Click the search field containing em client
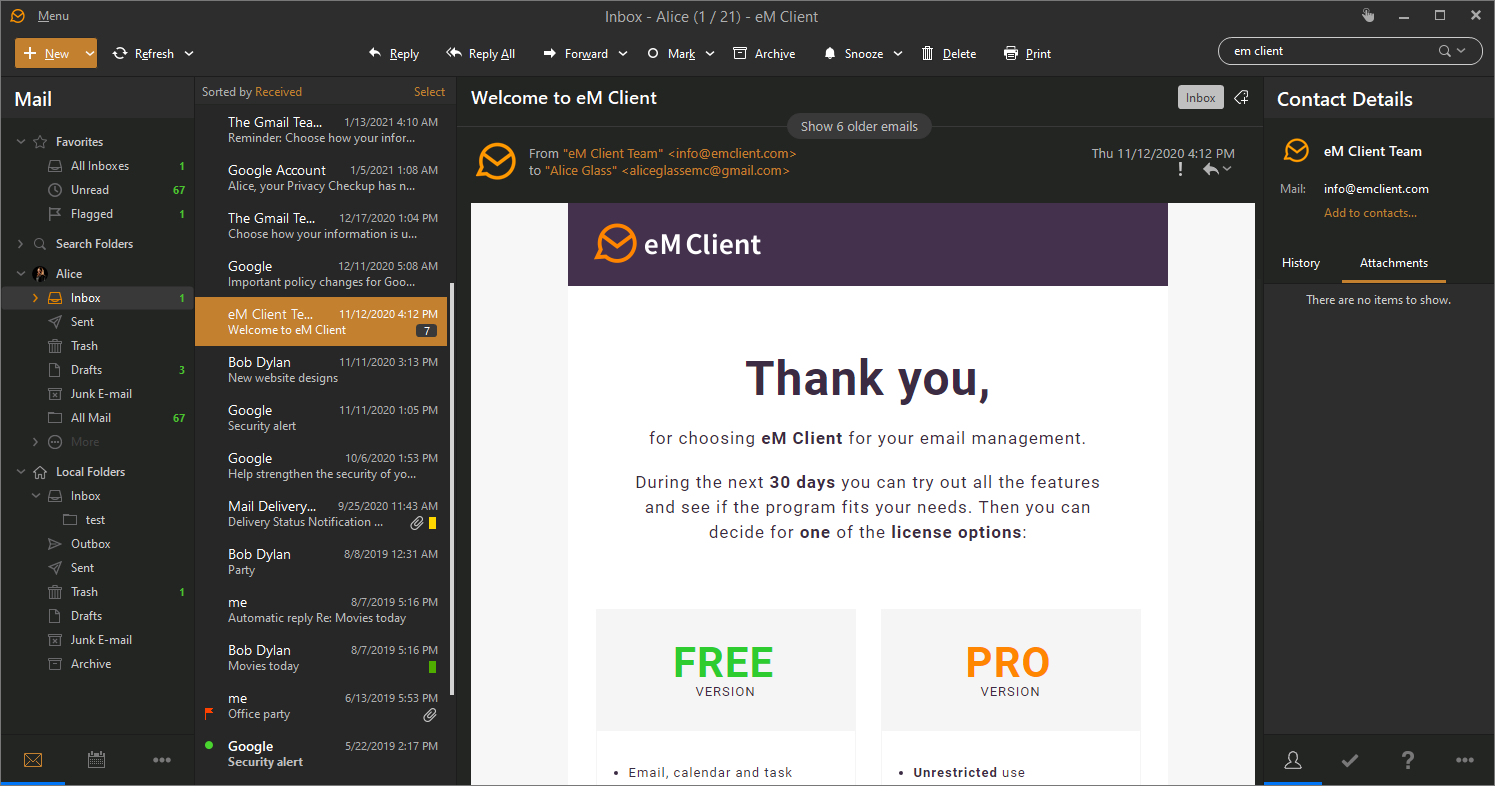 pos(1330,51)
